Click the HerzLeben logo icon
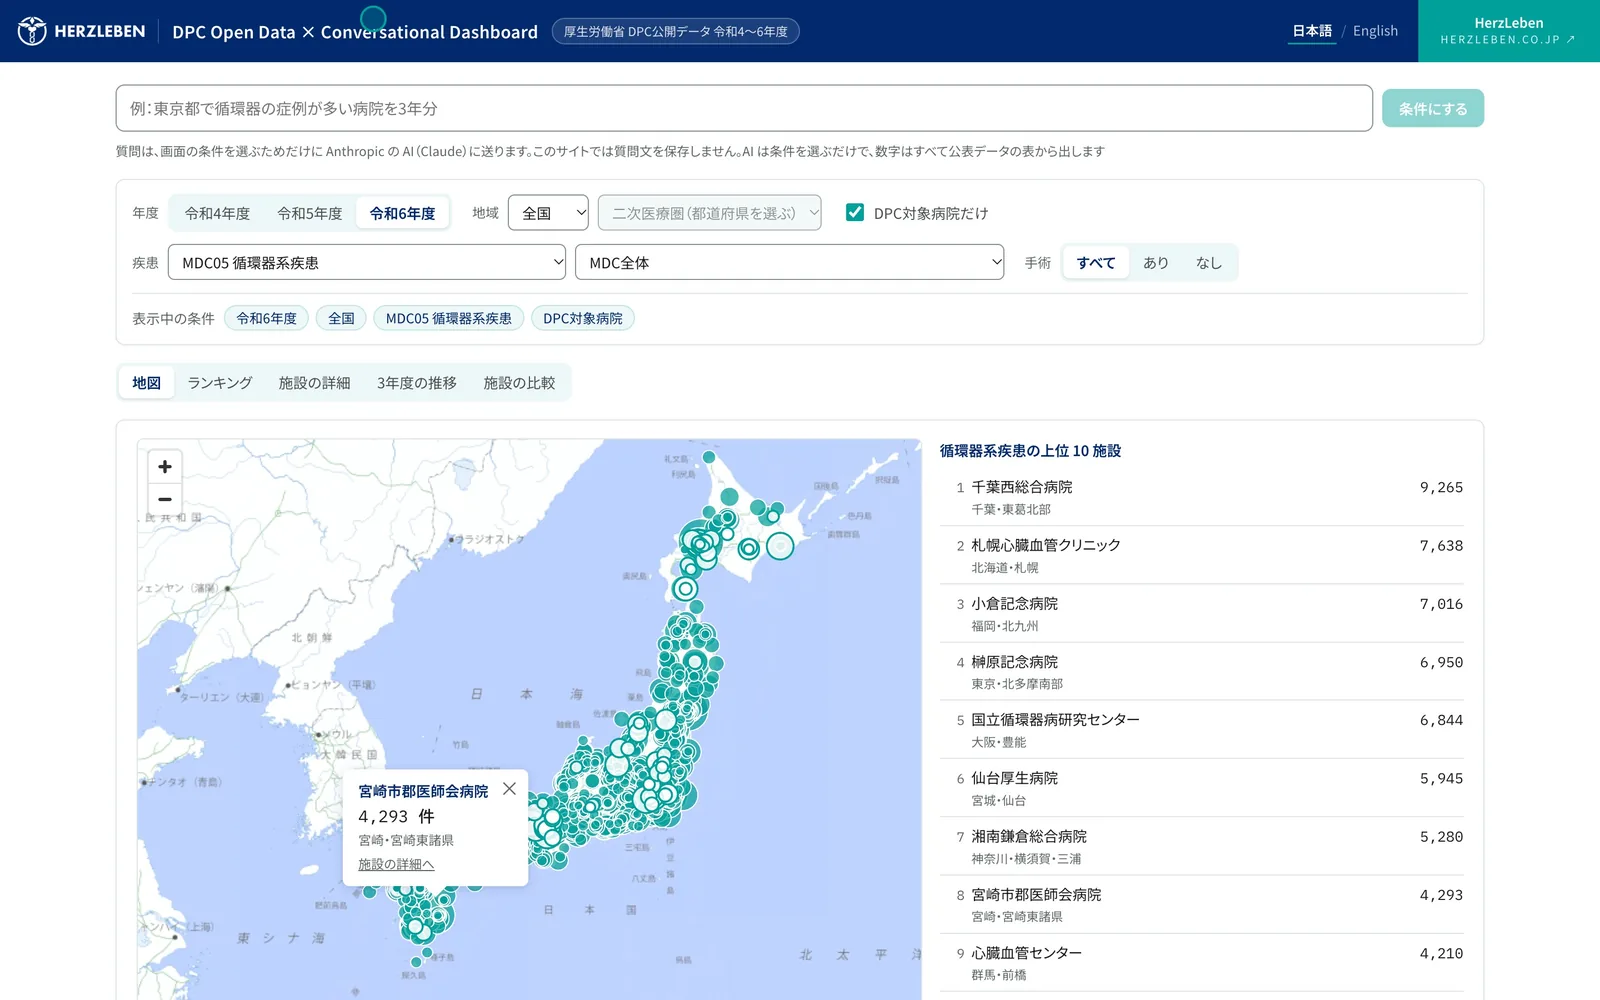This screenshot has height=1000, width=1600. (x=32, y=31)
